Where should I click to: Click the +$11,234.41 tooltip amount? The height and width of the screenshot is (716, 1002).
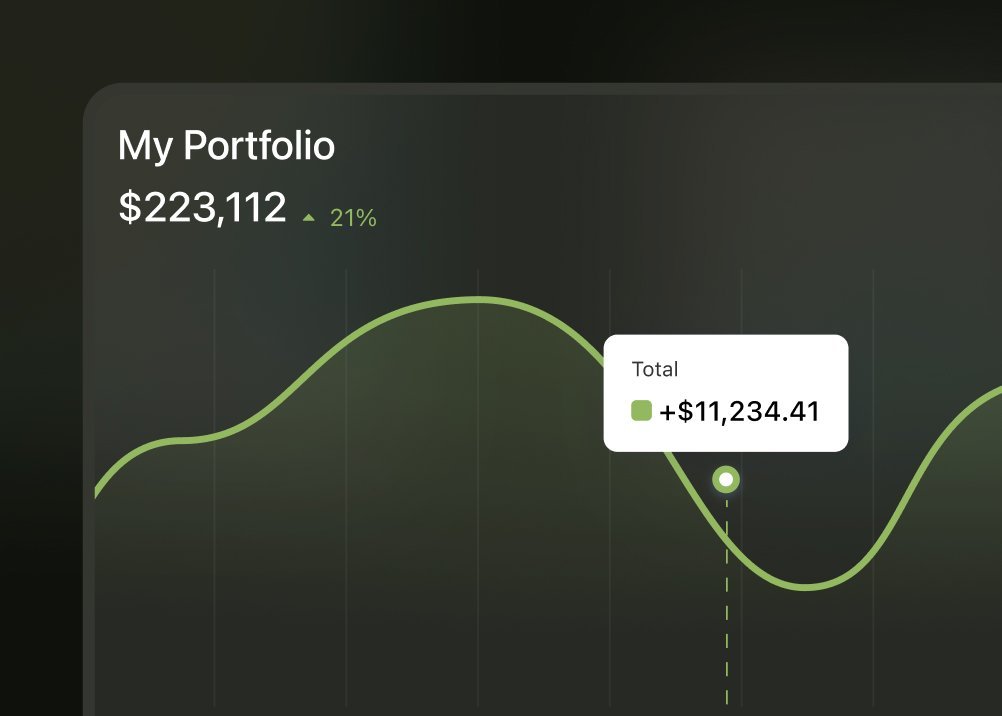click(x=739, y=411)
